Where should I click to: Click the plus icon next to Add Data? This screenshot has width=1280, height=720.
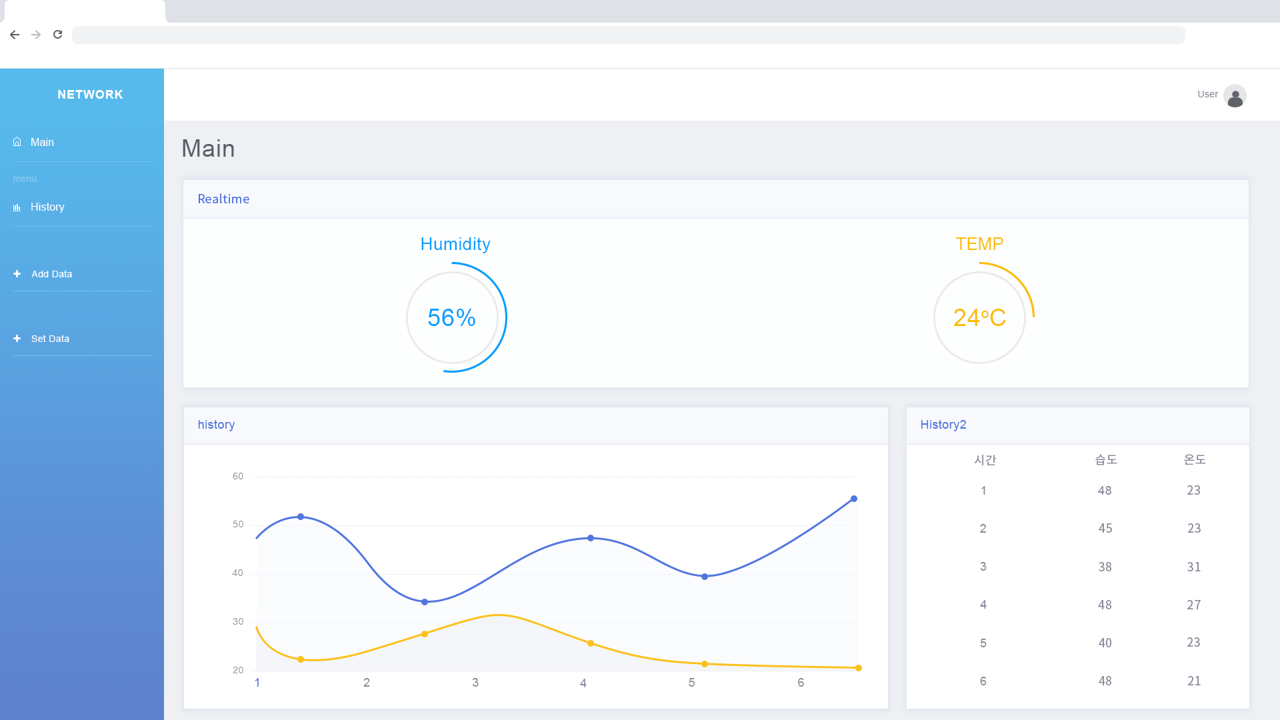coord(16,273)
